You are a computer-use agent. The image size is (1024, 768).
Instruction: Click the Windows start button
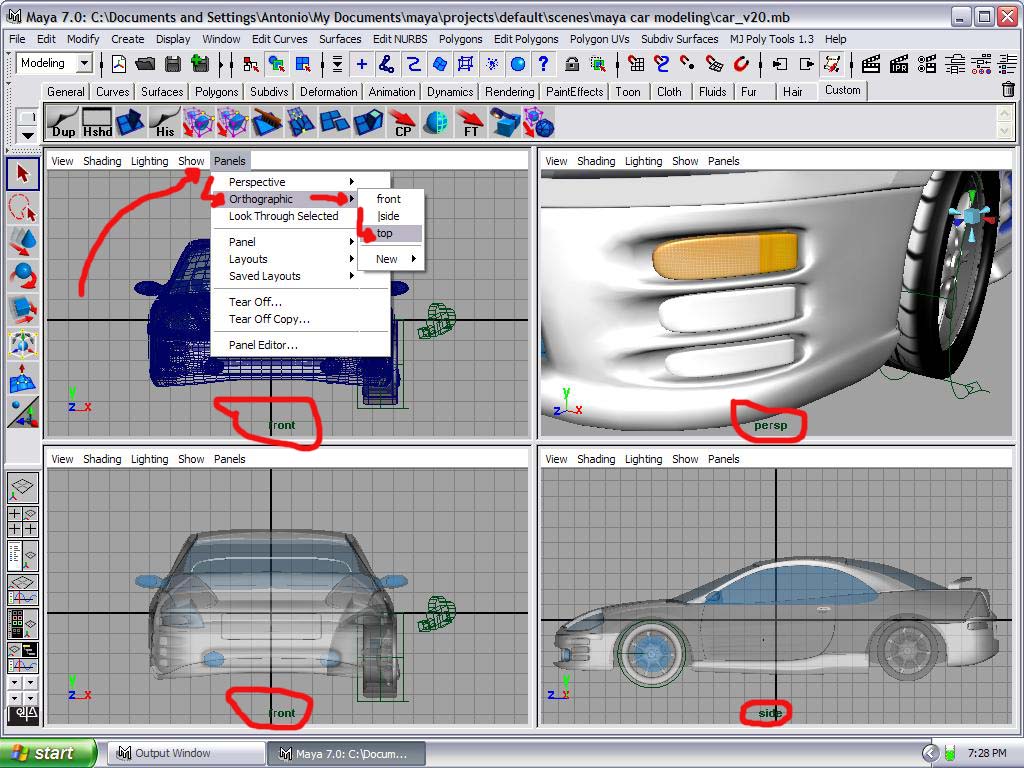48,753
